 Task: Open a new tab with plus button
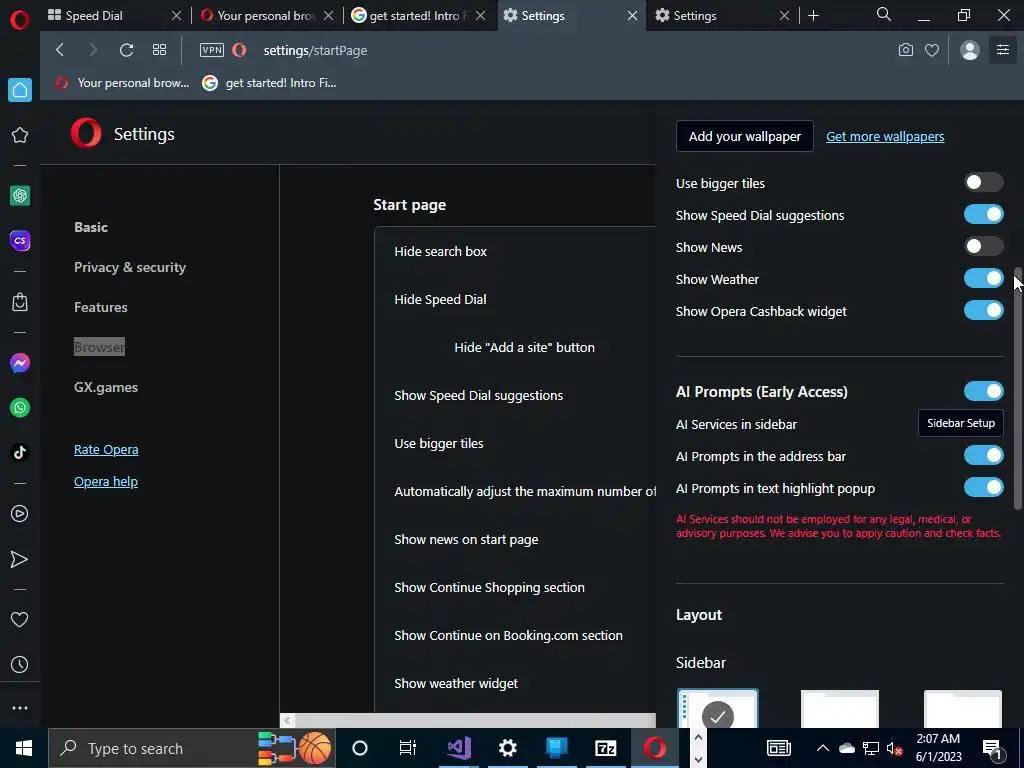813,16
